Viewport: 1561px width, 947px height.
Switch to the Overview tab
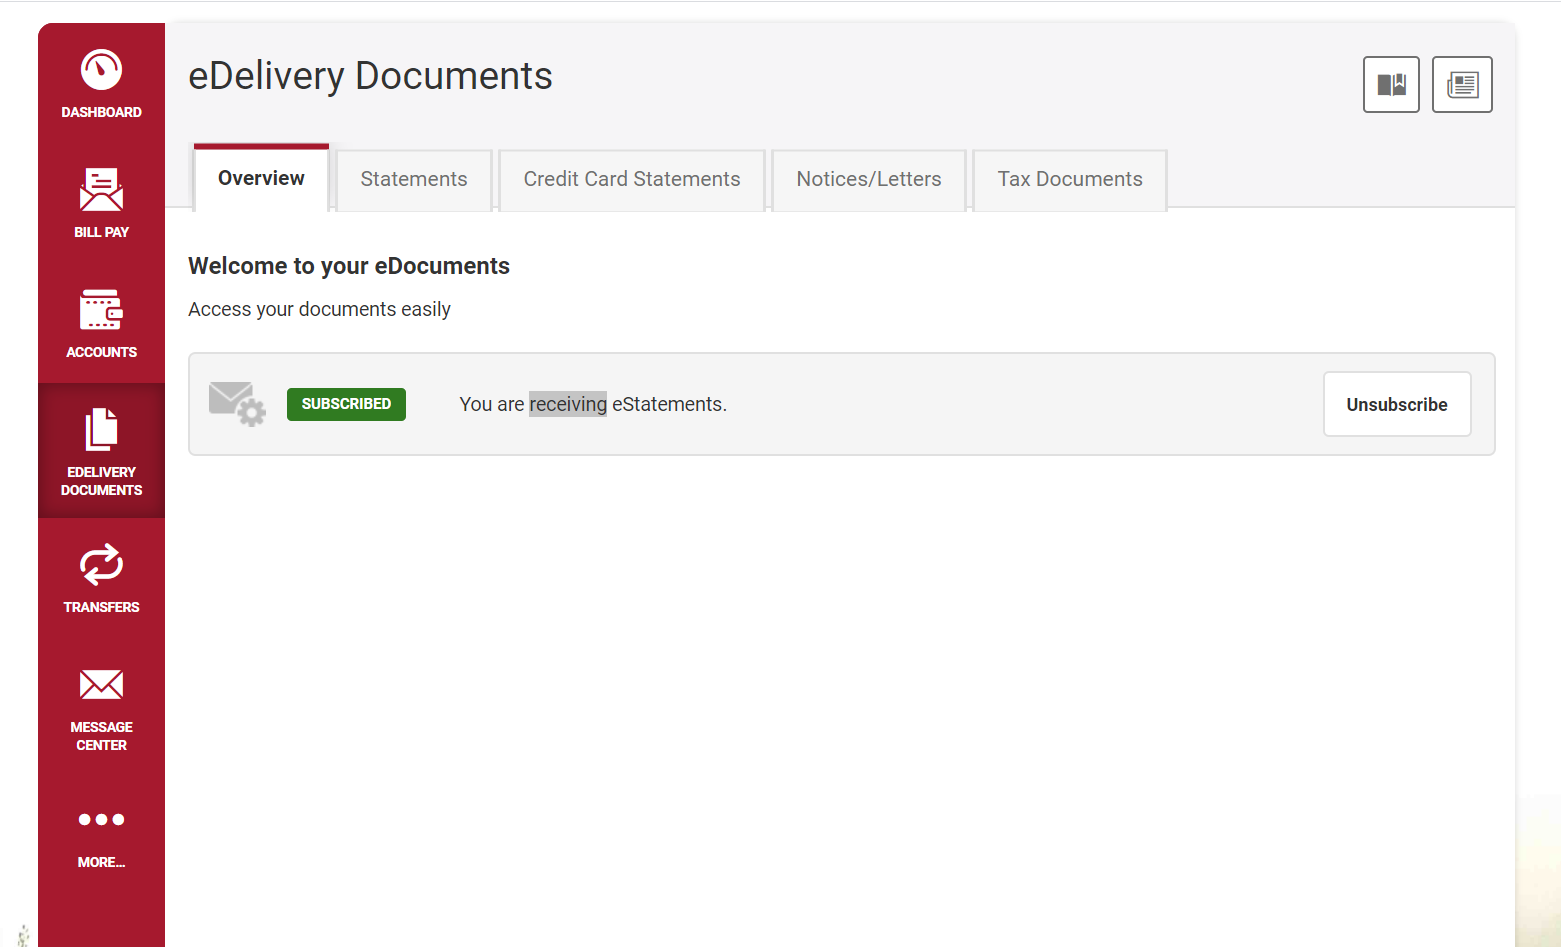[261, 179]
